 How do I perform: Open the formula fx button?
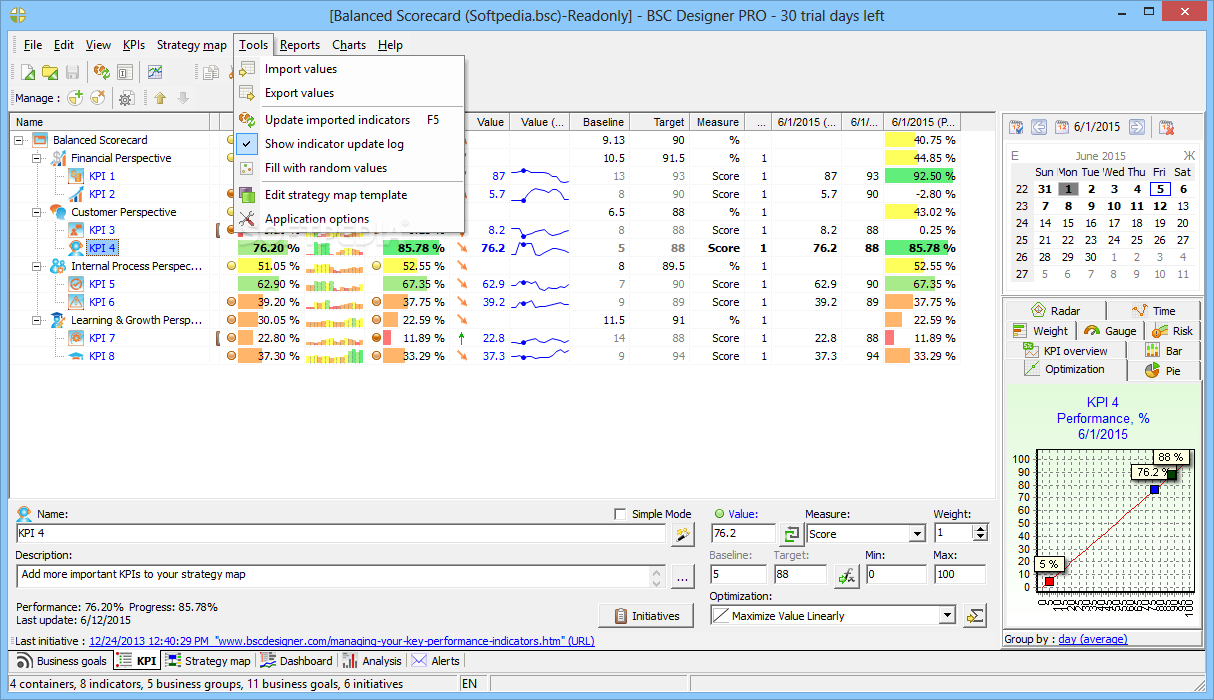(846, 575)
